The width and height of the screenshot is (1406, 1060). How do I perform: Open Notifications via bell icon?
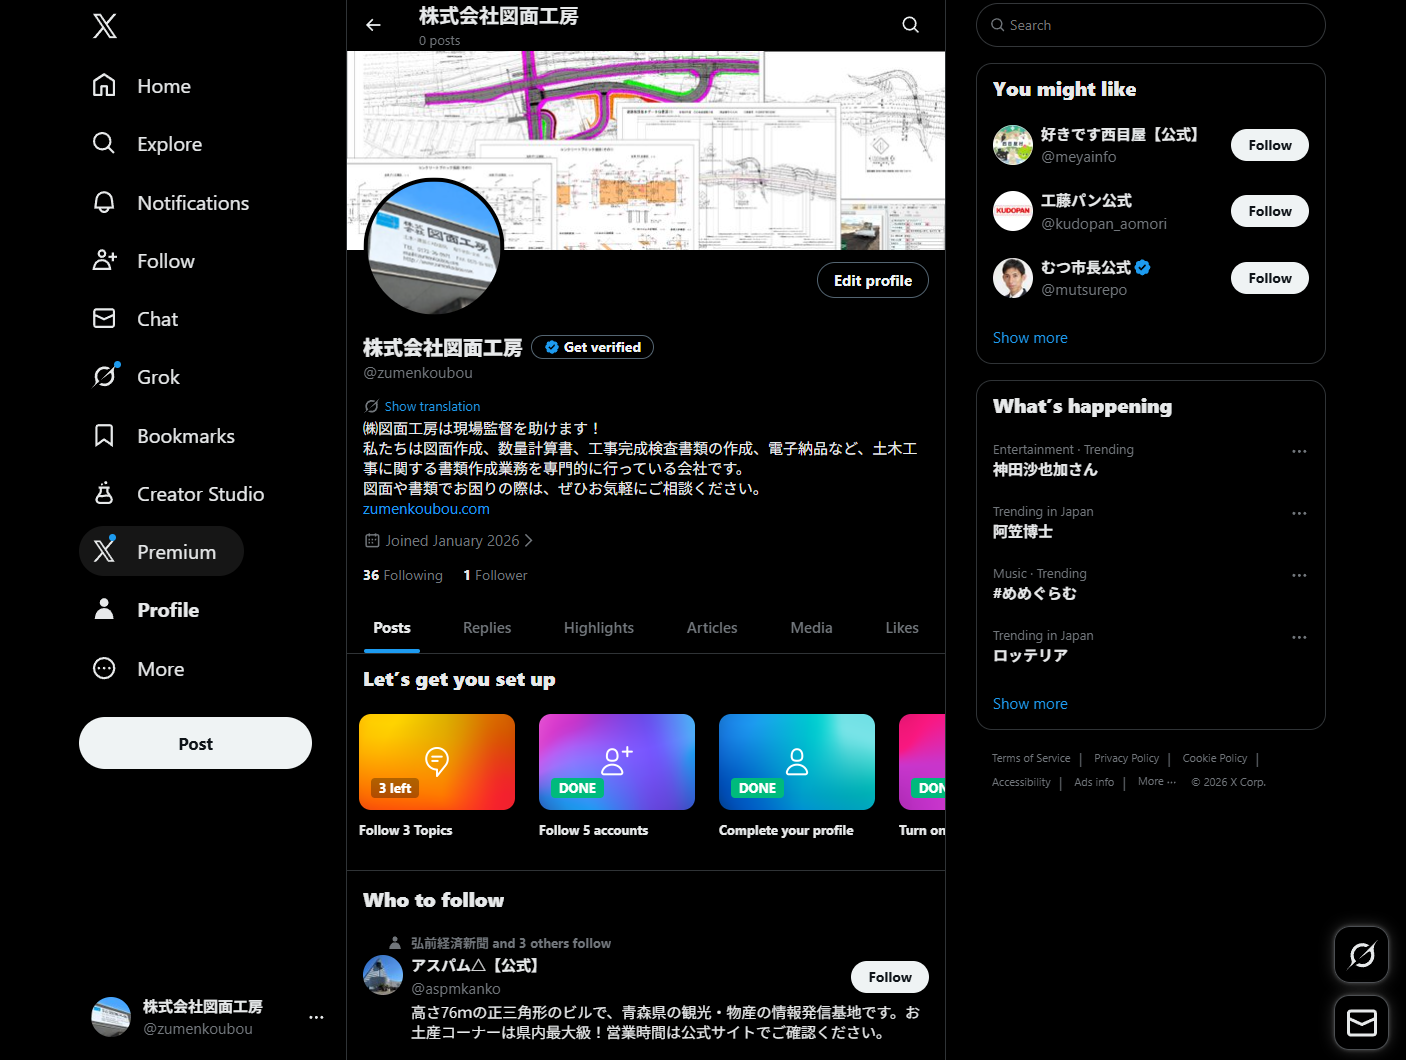tap(104, 203)
